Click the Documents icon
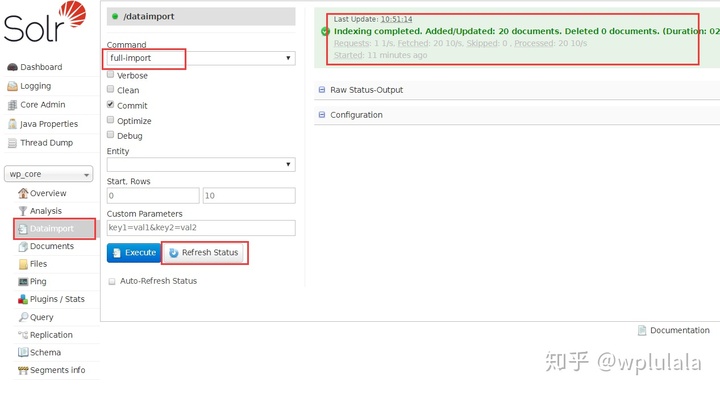Image resolution: width=720 pixels, height=394 pixels. (23, 247)
